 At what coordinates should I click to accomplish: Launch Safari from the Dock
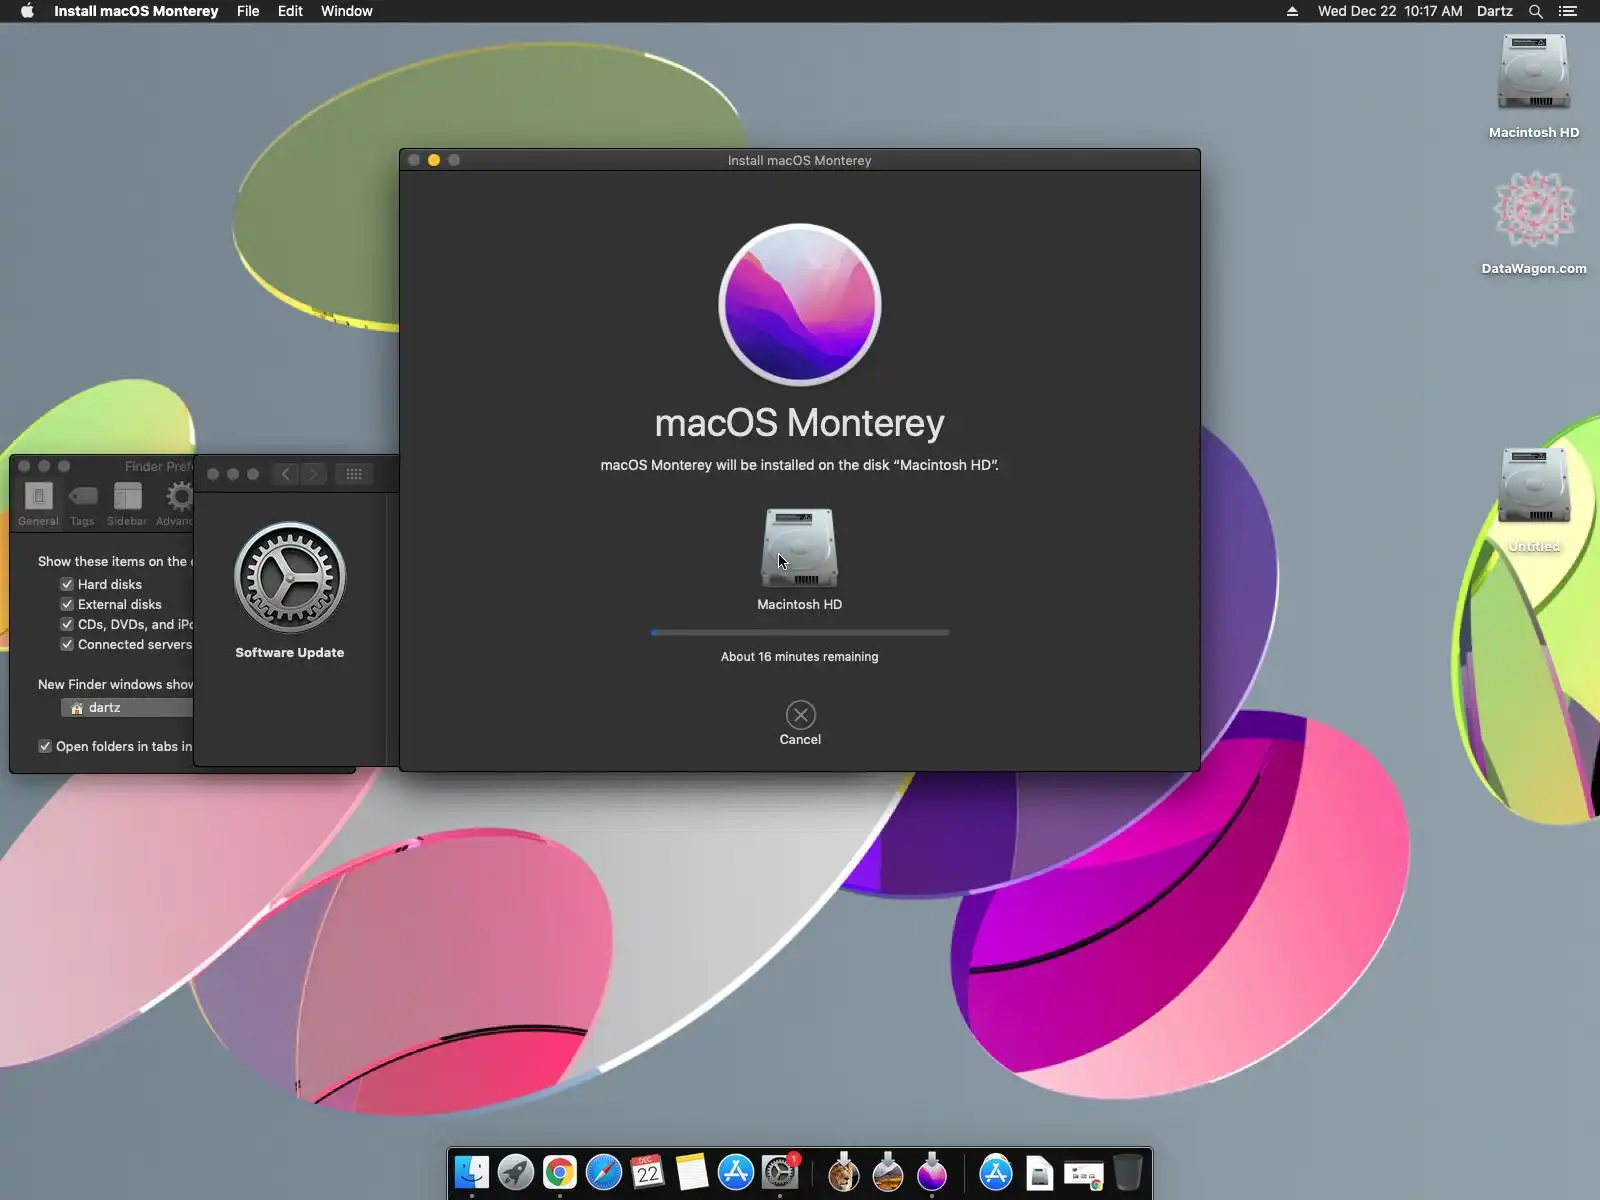(604, 1172)
